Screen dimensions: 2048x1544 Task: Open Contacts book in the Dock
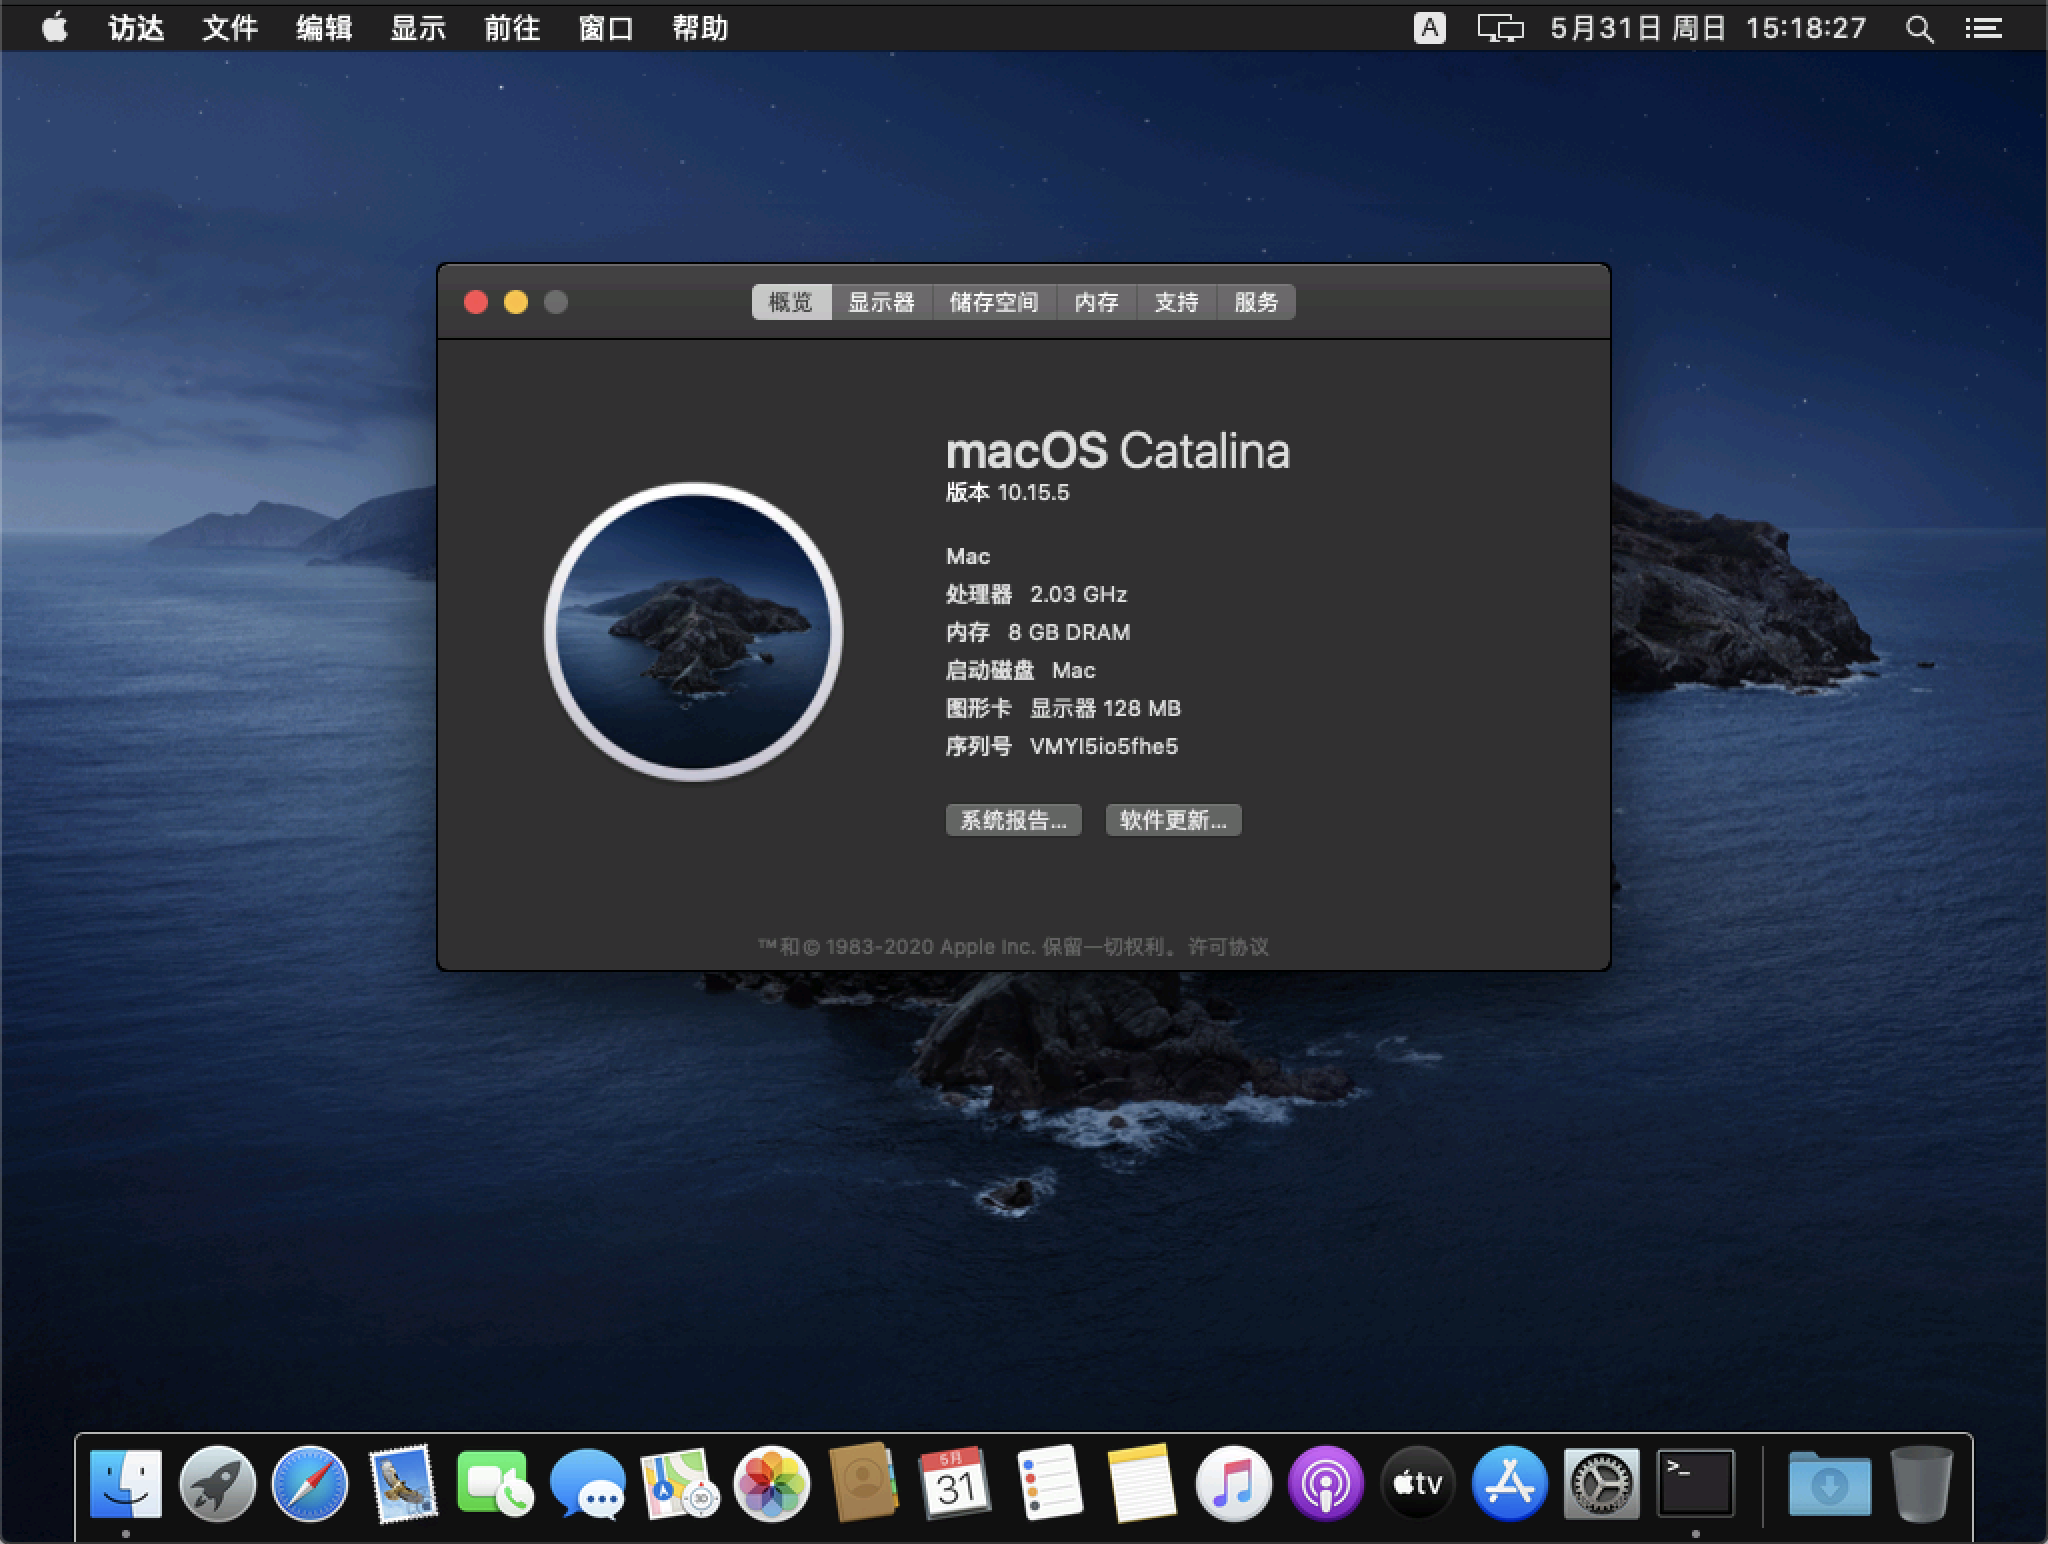[x=863, y=1482]
